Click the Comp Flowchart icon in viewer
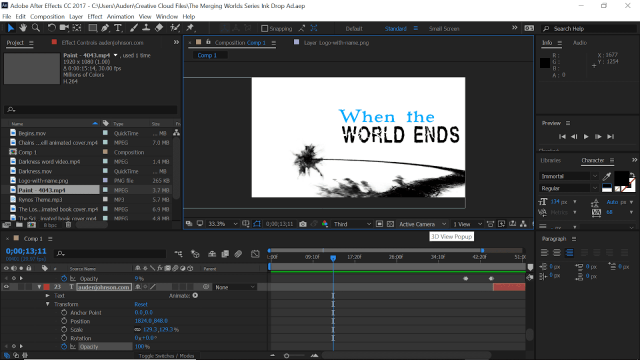 tap(523, 224)
